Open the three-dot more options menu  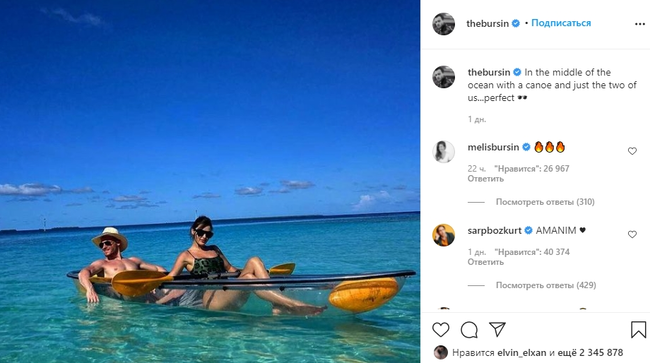click(x=640, y=24)
